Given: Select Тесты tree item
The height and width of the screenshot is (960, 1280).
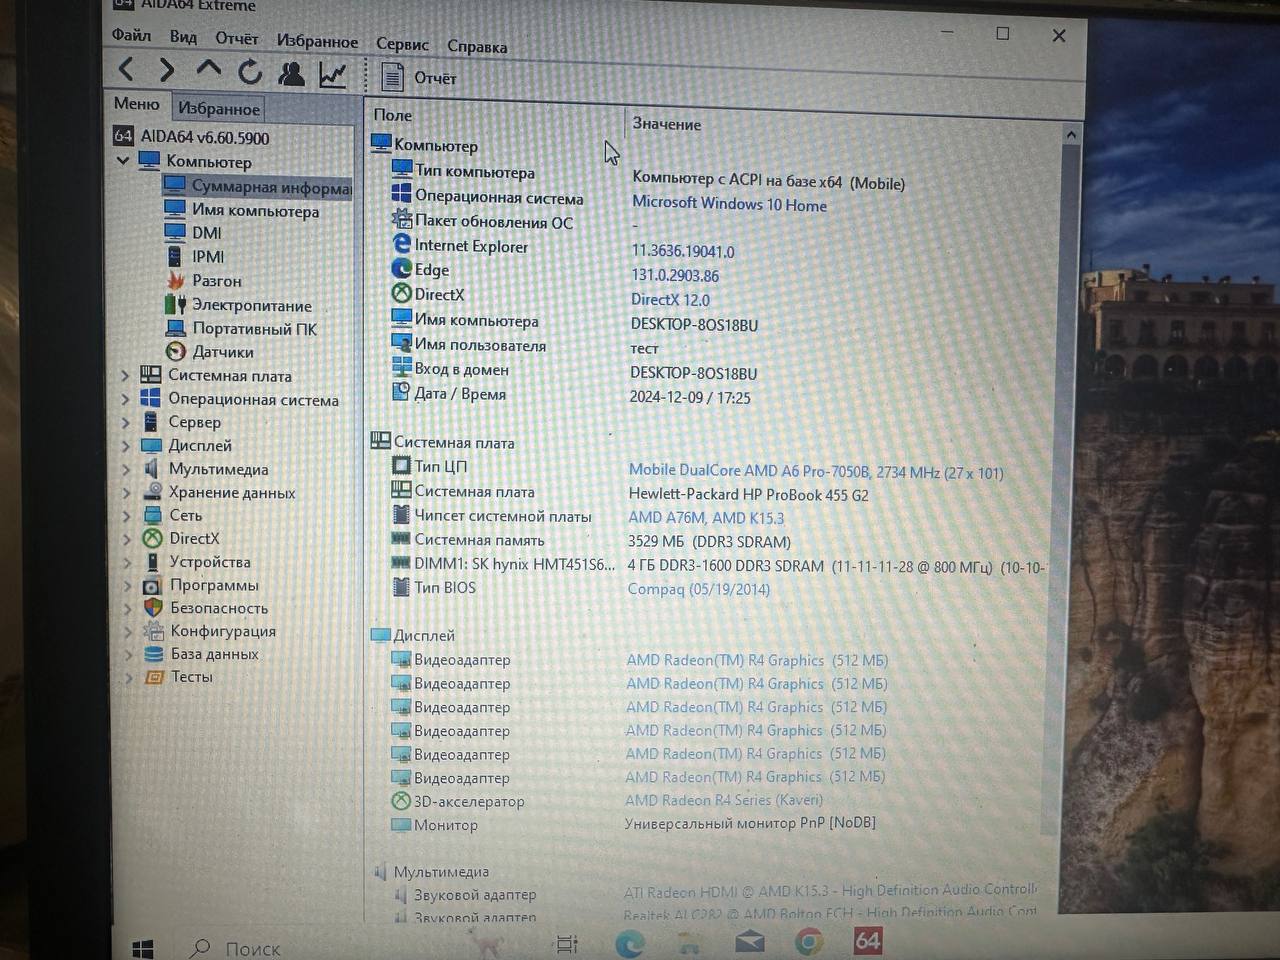Looking at the screenshot, I should [179, 677].
